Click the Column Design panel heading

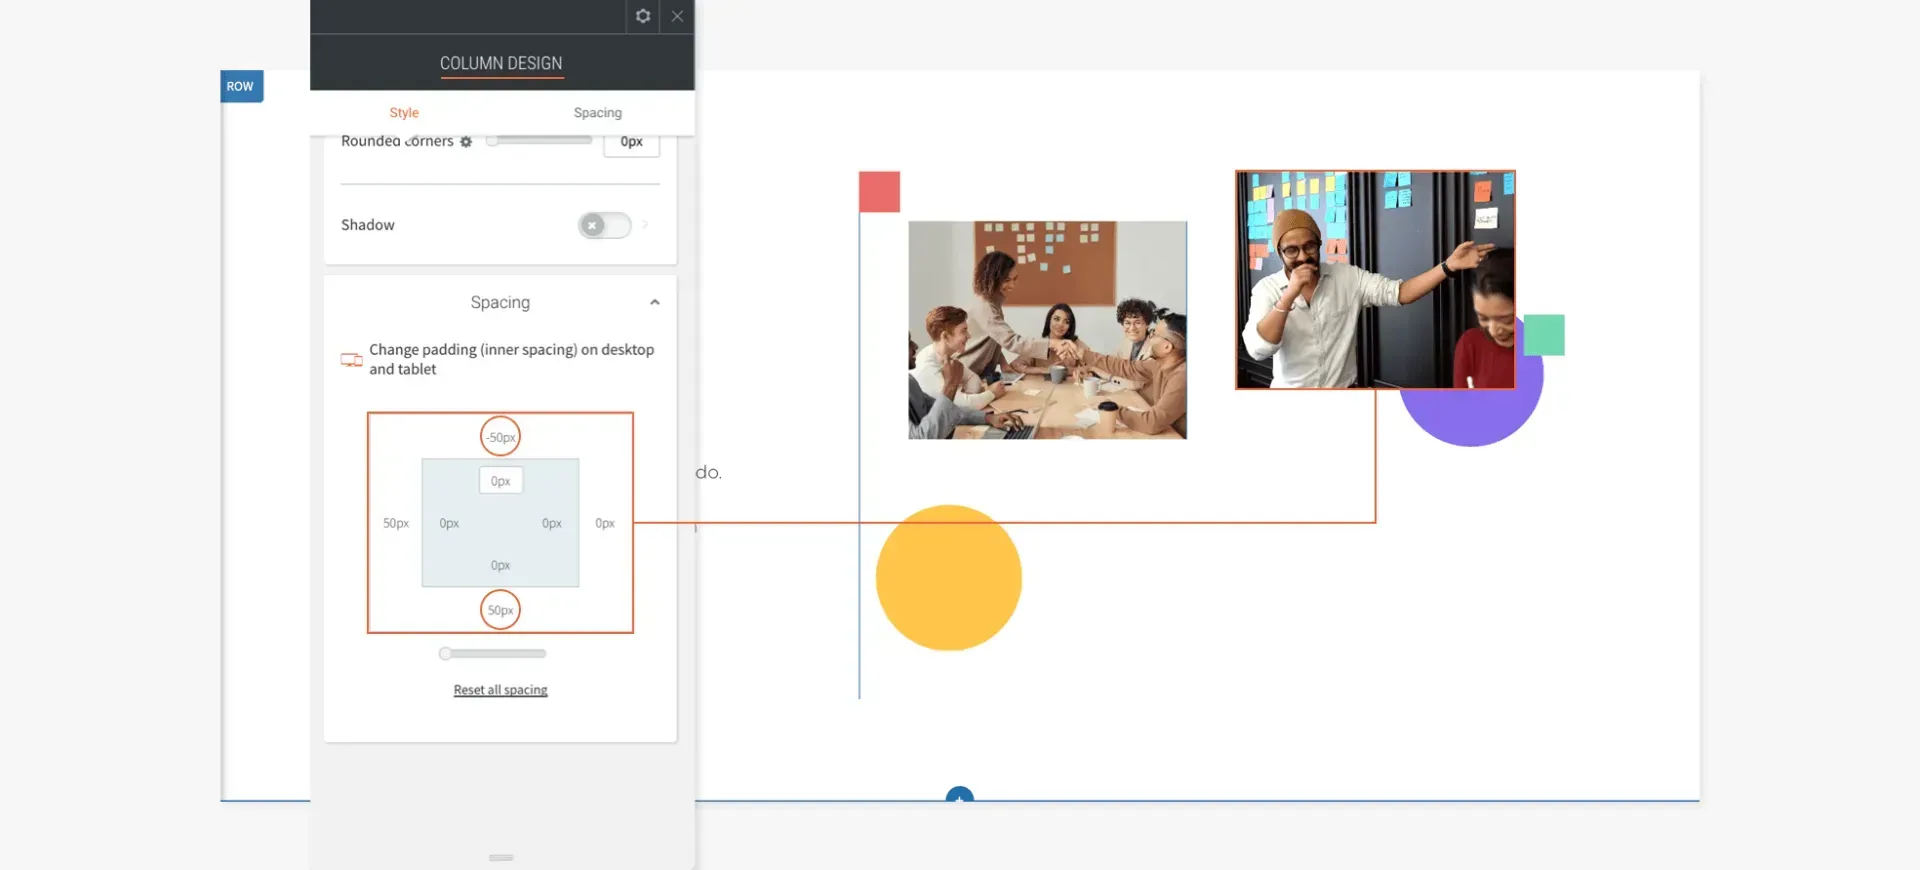[x=501, y=63]
